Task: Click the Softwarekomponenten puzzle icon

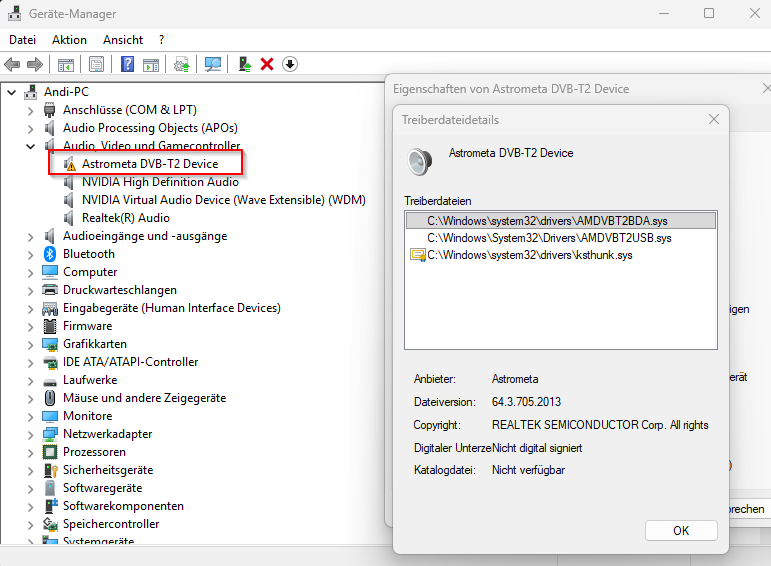Action: click(51, 506)
